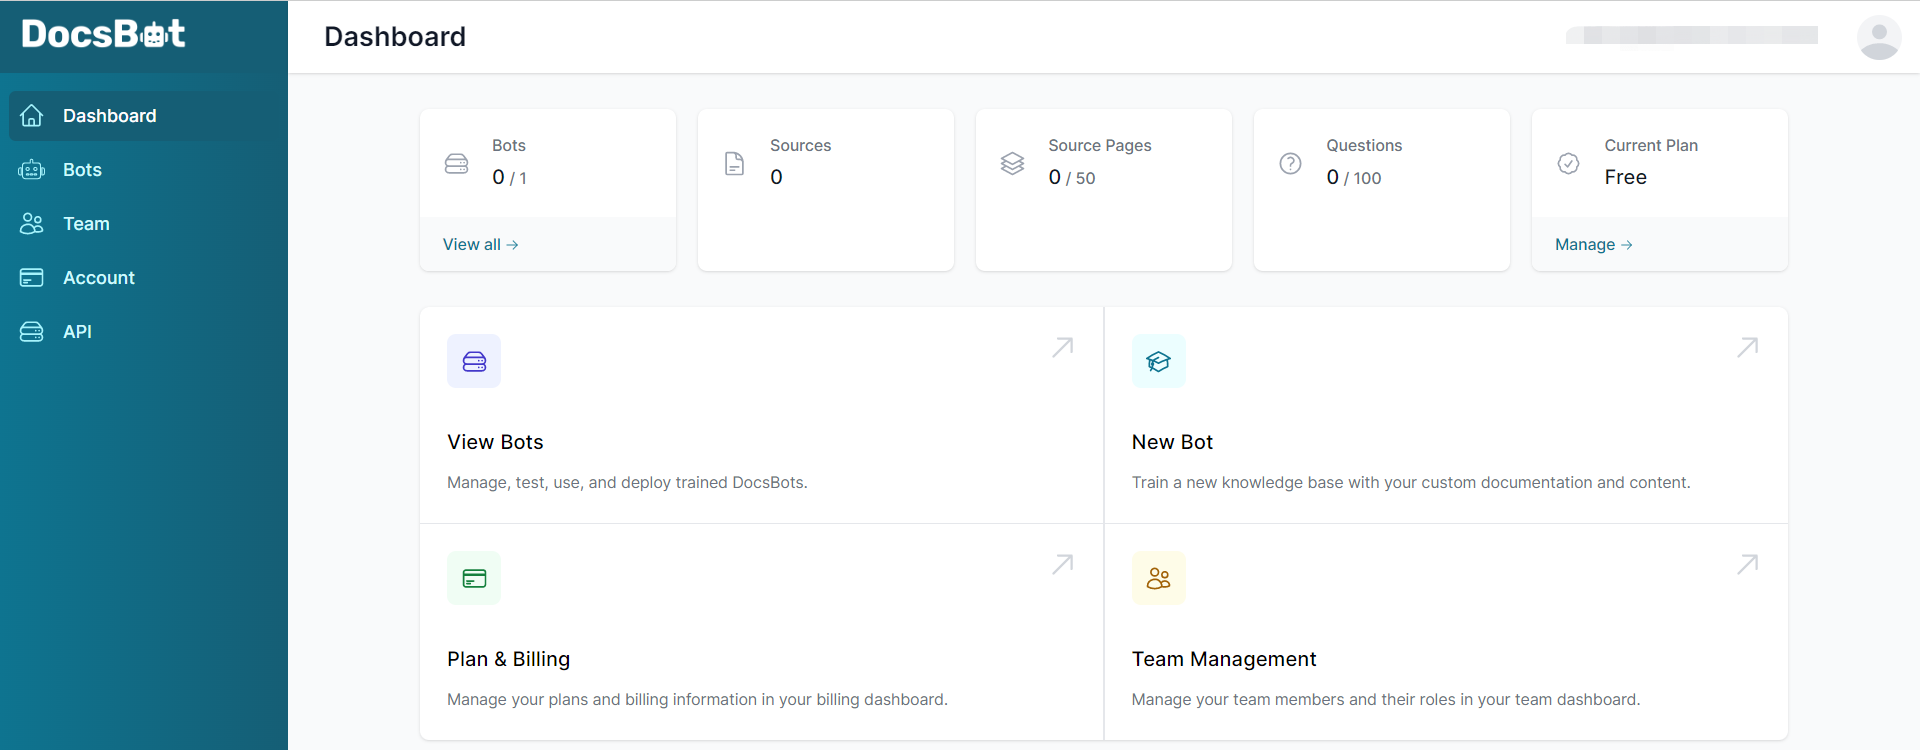1920x750 pixels.
Task: Click the Team people icon in sidebar
Action: click(32, 224)
